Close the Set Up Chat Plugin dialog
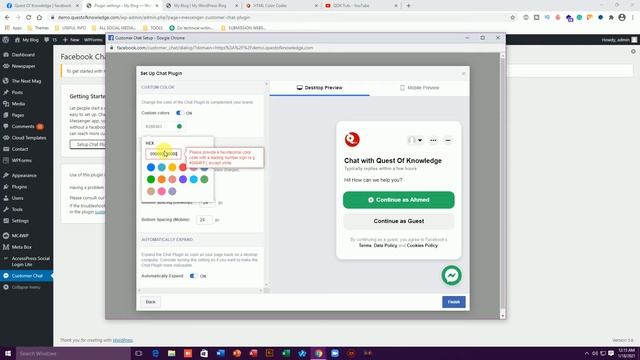The height and width of the screenshot is (360, 640). 463,73
